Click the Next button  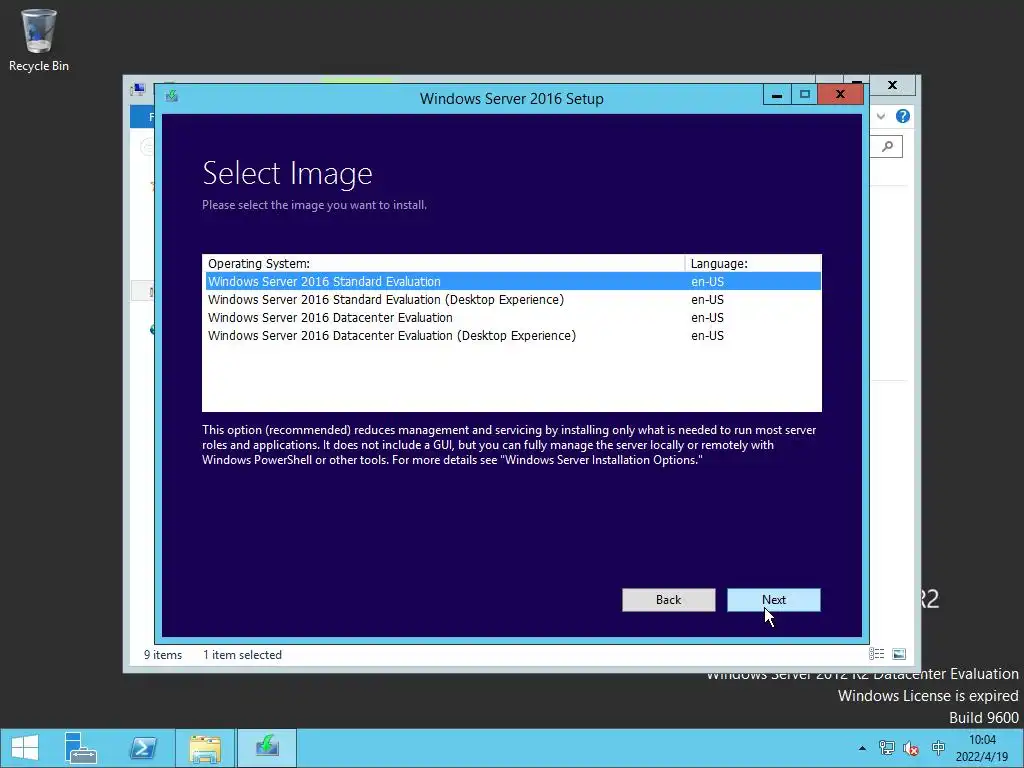(774, 600)
